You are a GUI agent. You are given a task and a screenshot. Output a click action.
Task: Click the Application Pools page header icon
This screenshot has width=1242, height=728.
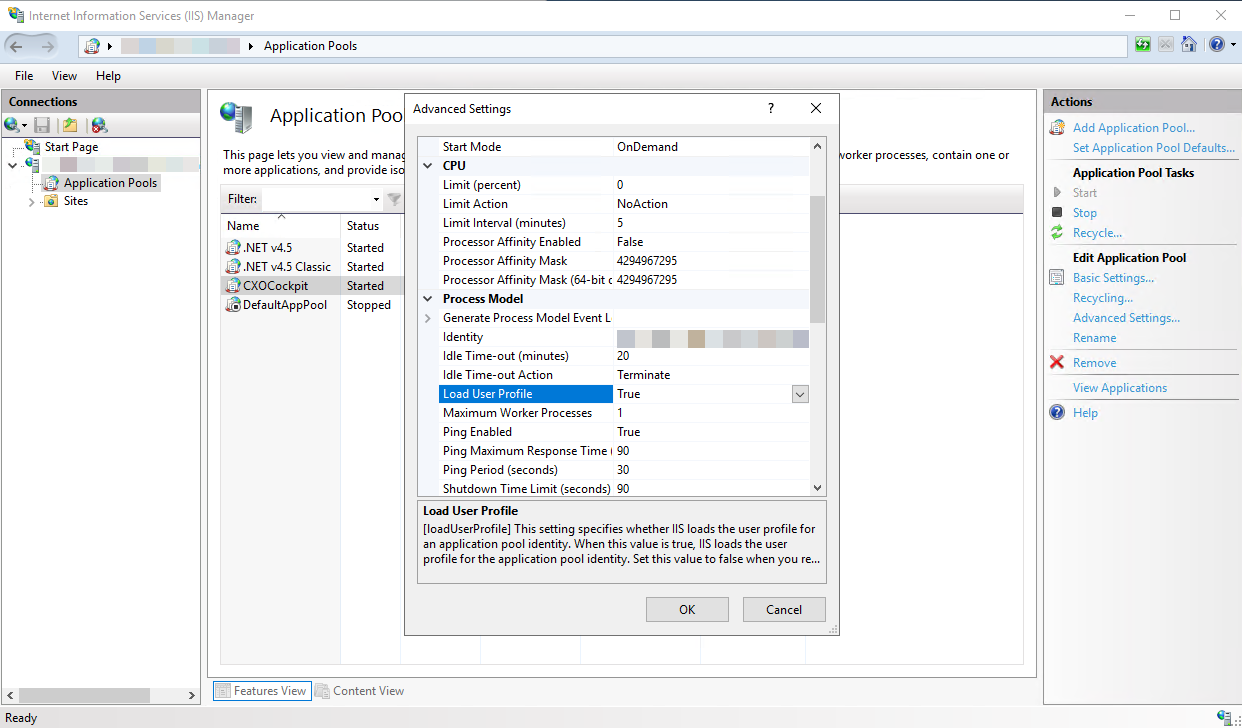[236, 117]
